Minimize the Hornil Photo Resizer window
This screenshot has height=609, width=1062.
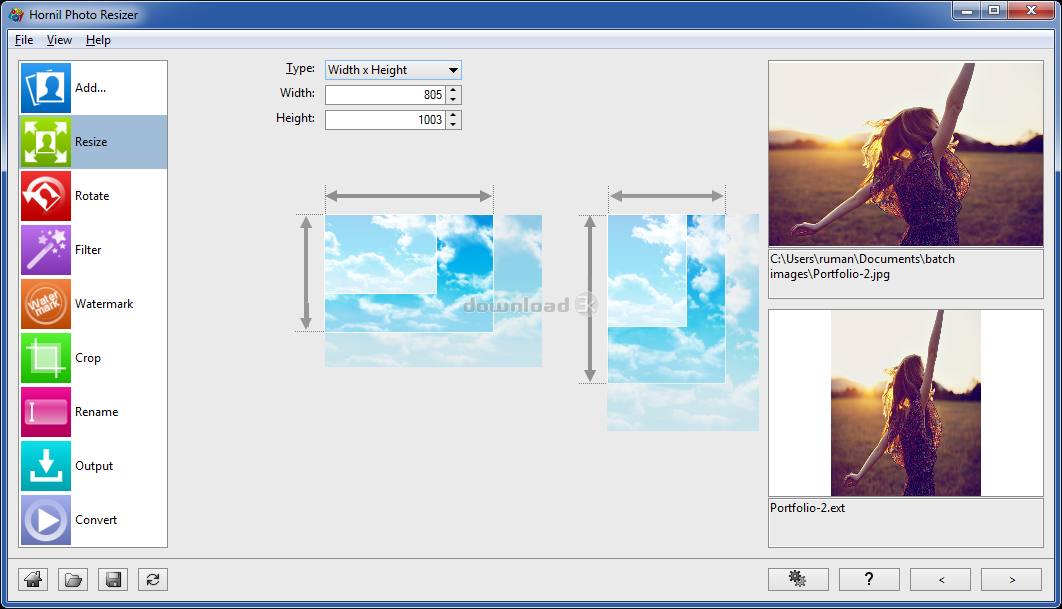point(967,11)
